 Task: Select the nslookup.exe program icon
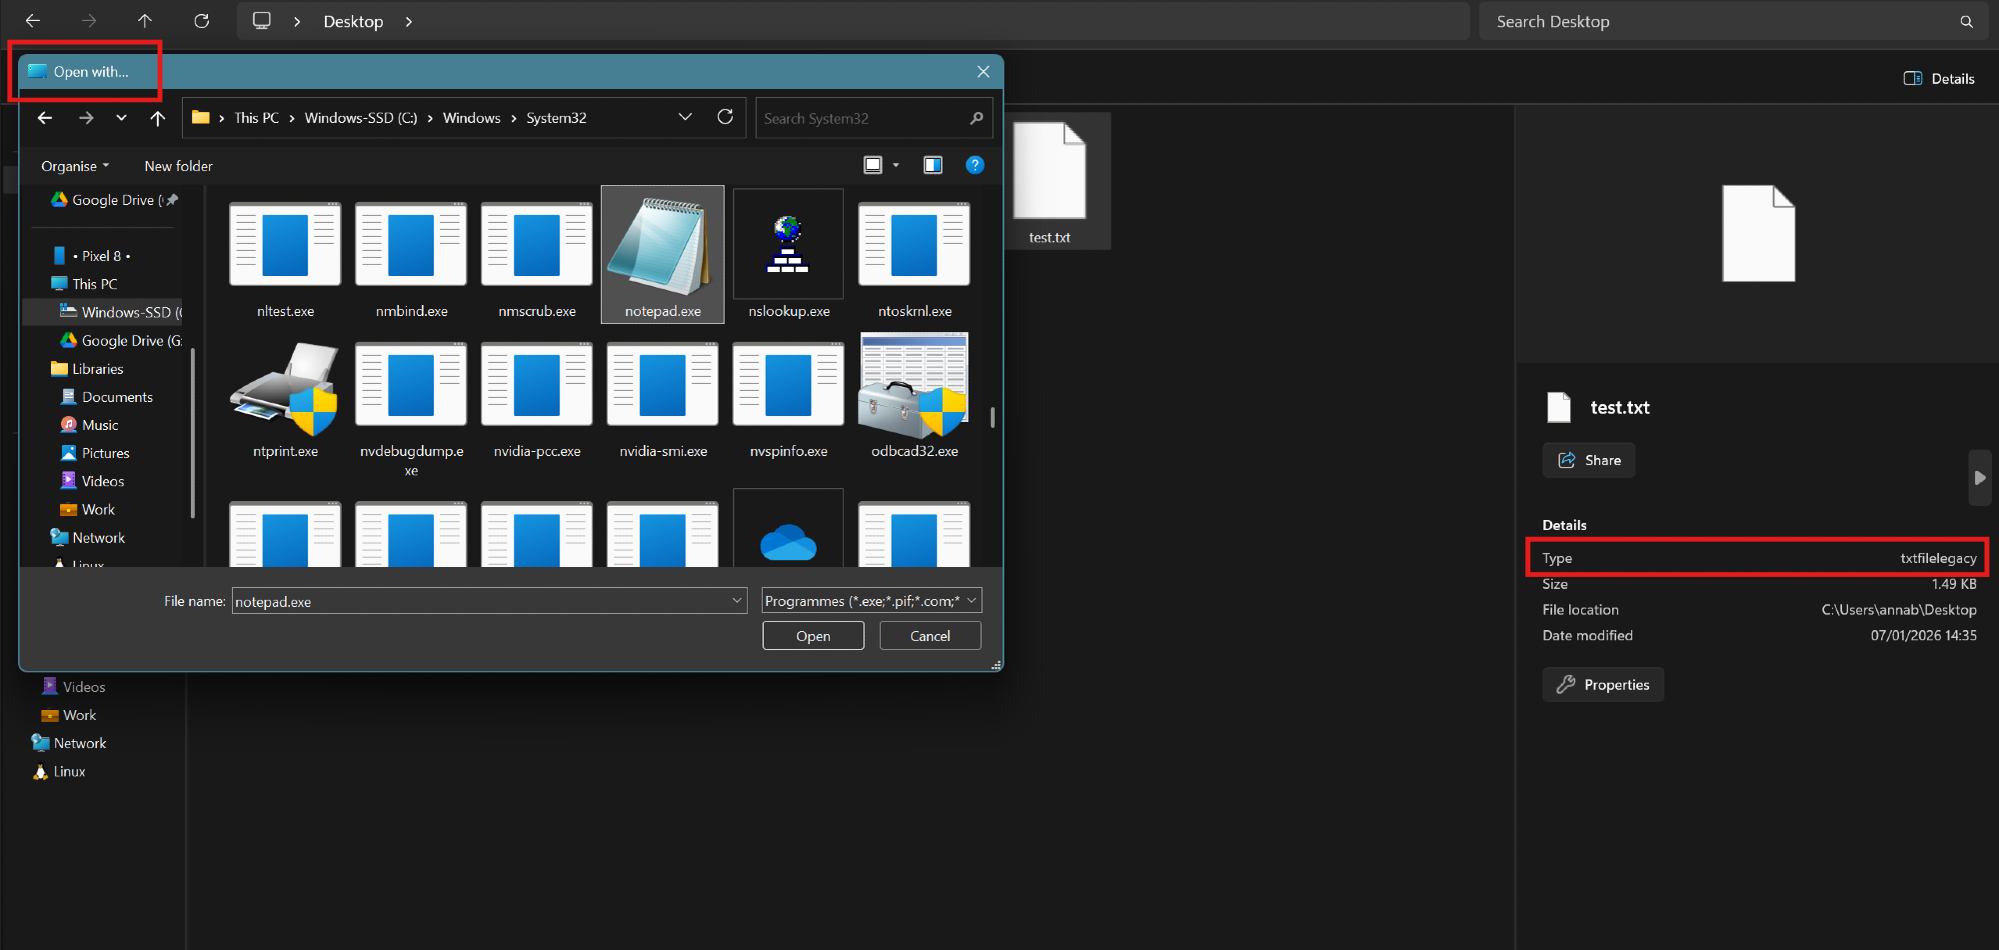click(788, 246)
